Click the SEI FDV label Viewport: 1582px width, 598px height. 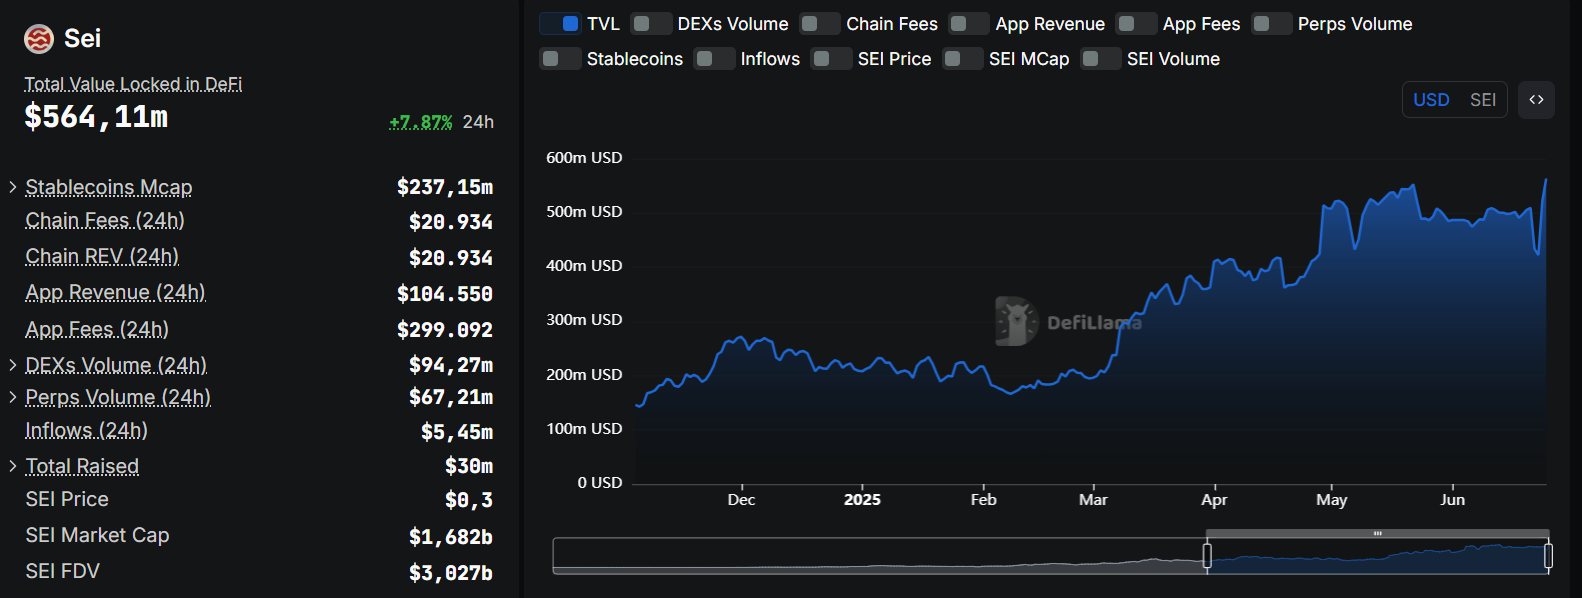point(62,571)
